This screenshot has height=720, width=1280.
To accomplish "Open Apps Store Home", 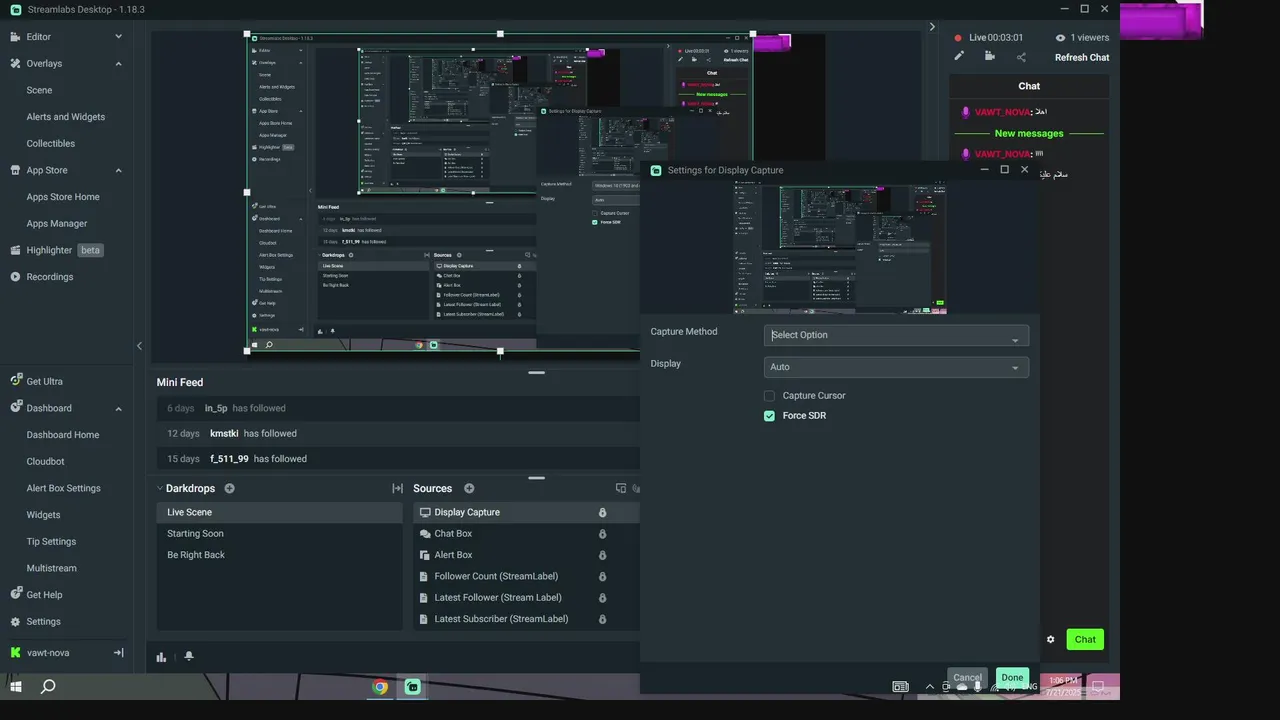I will point(63,197).
